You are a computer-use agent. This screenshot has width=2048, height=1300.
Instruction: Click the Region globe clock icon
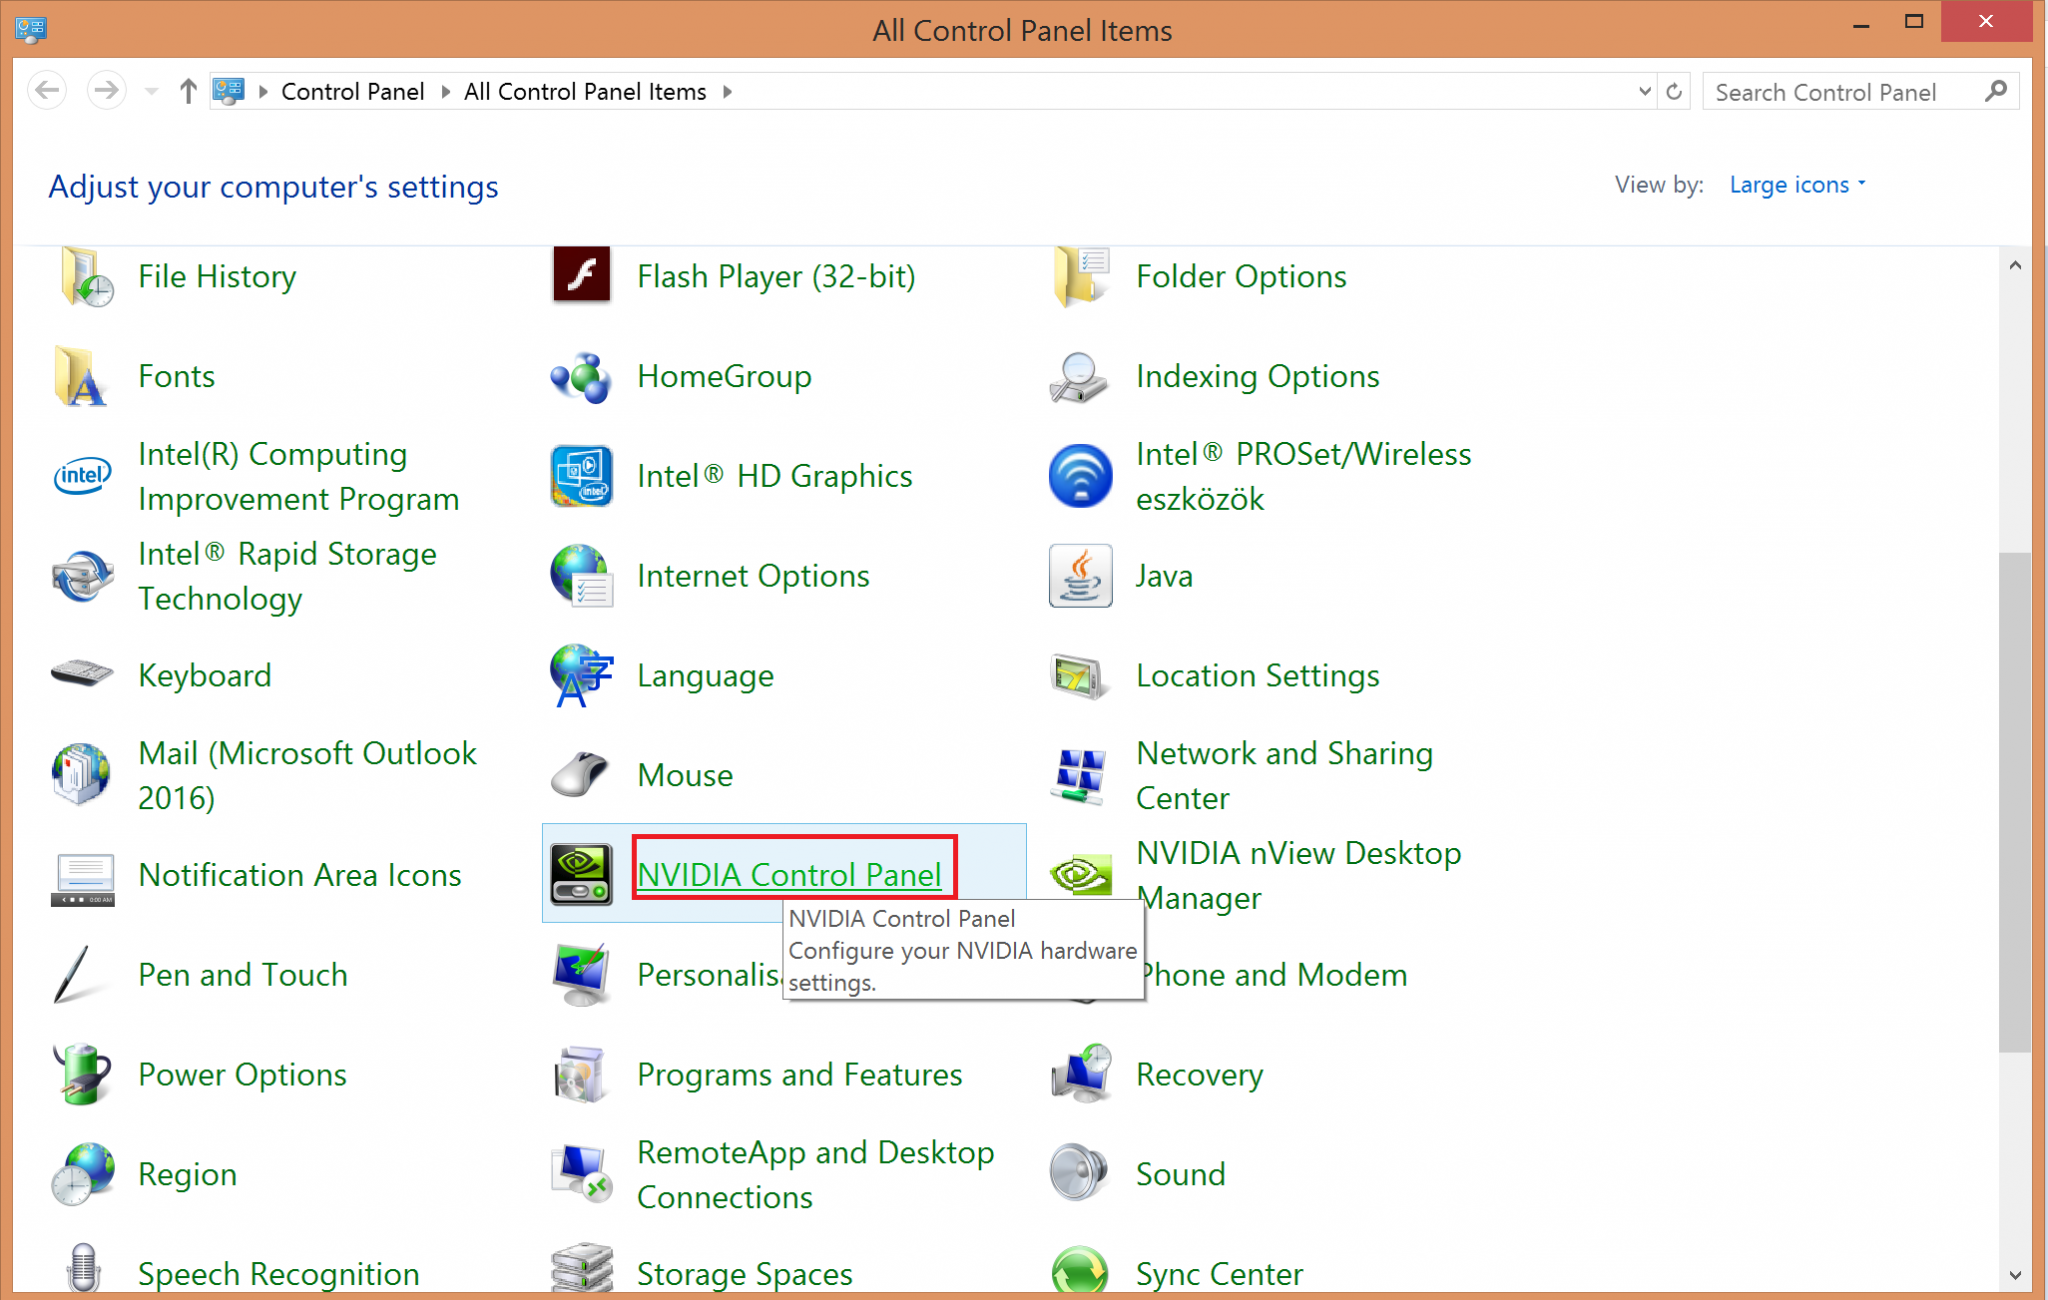tap(83, 1174)
